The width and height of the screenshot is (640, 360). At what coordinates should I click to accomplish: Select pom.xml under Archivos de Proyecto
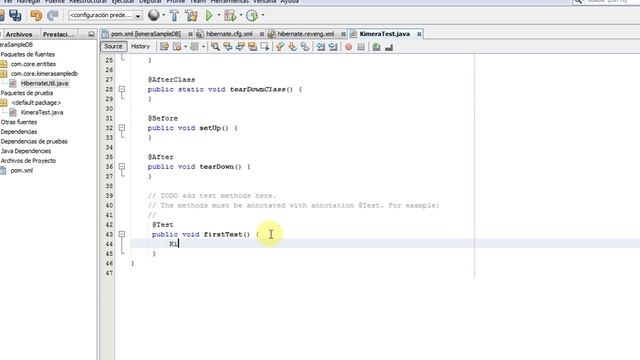click(22, 171)
